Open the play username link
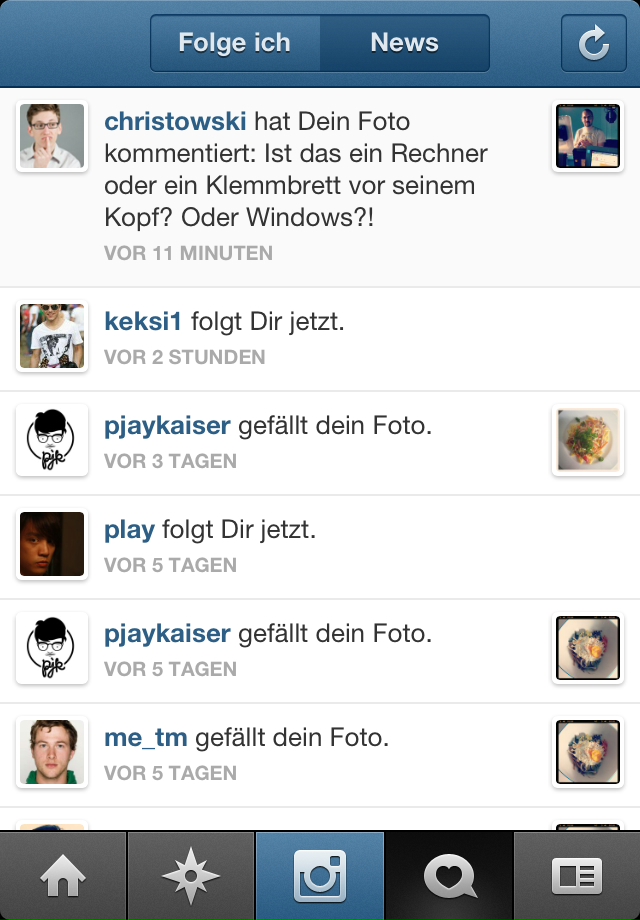This screenshot has width=640, height=920. [130, 530]
